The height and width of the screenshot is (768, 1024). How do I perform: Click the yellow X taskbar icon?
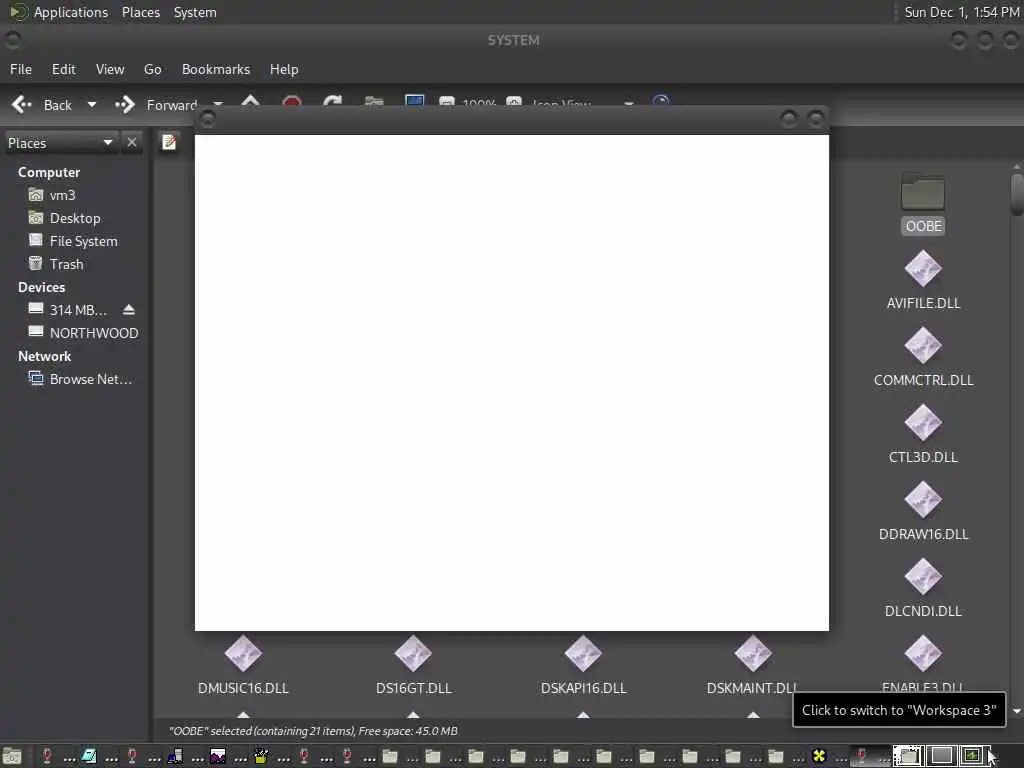pos(818,756)
